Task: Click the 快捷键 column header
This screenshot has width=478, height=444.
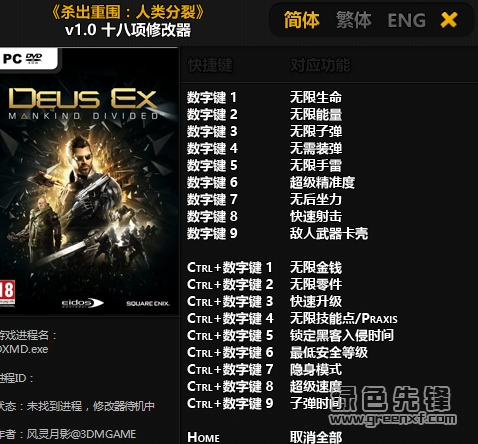Action: [x=210, y=65]
